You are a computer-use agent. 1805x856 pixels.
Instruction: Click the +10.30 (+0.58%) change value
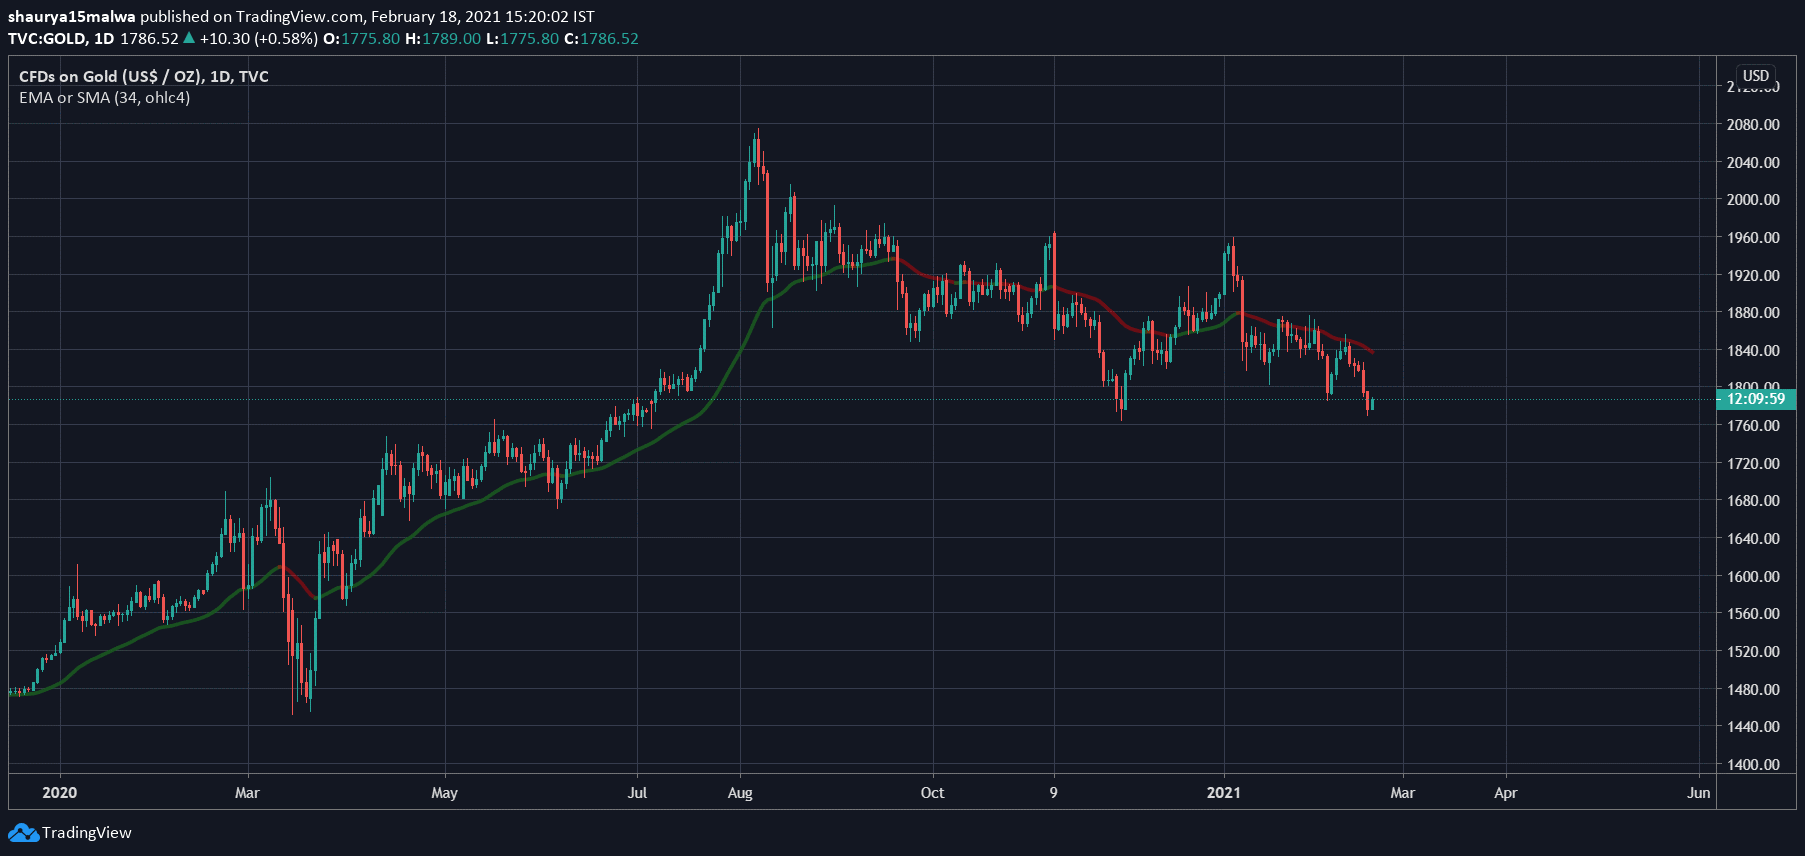tap(259, 39)
